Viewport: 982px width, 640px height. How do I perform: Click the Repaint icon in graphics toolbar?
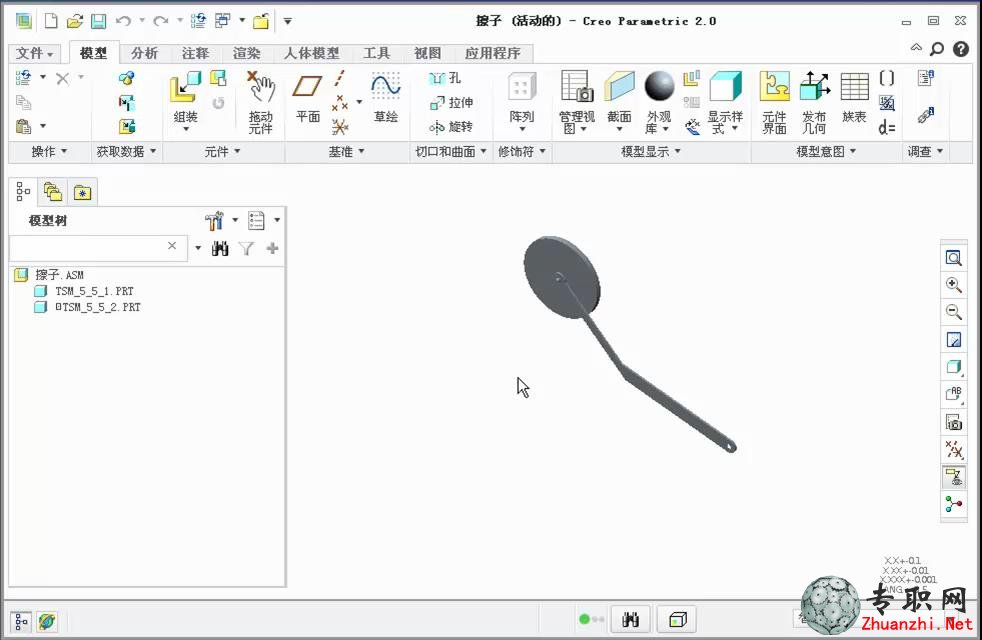[953, 340]
